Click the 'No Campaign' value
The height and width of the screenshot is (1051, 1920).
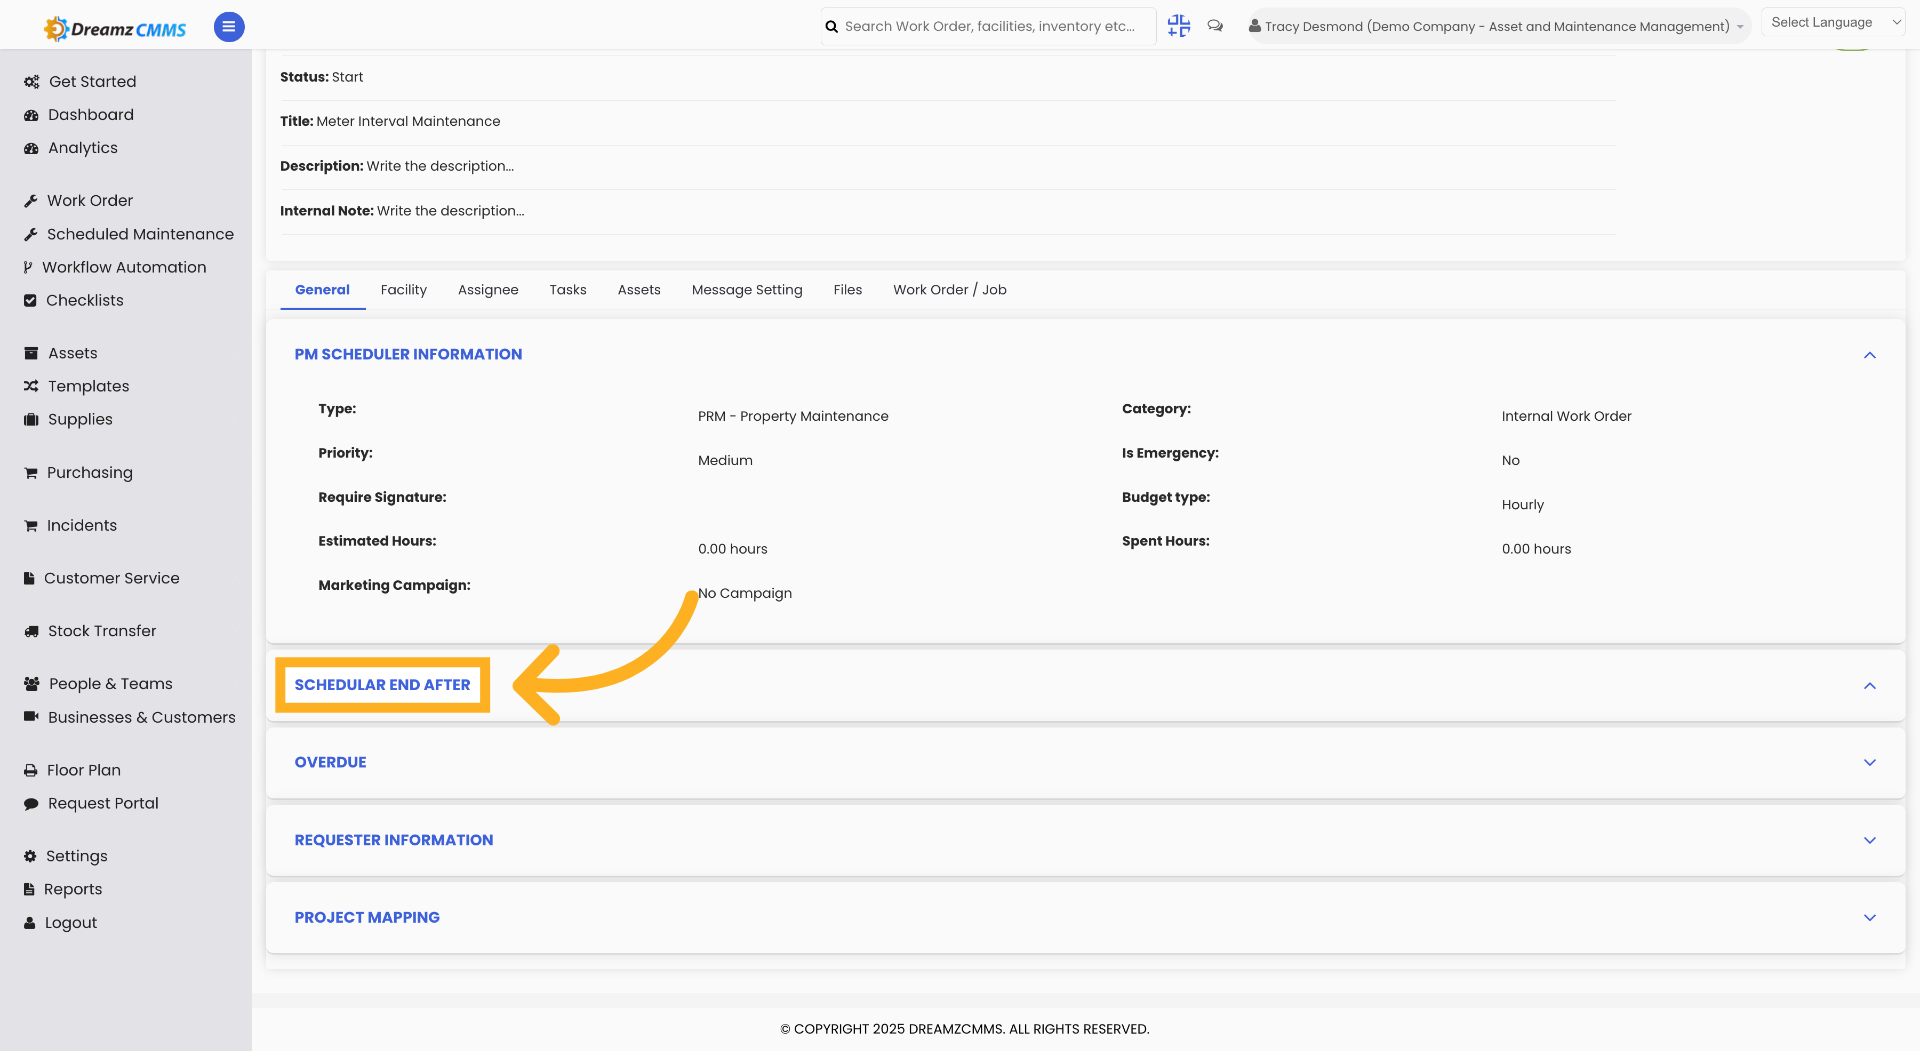tap(745, 593)
